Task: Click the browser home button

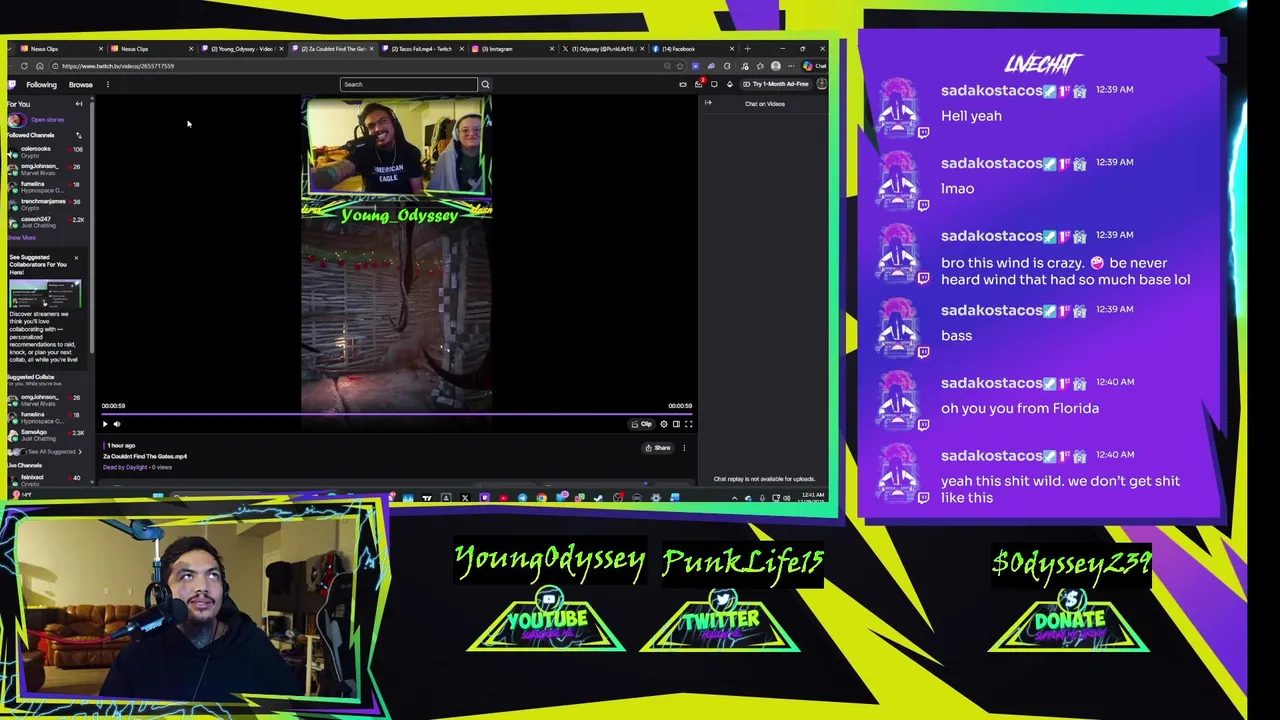Action: coord(39,66)
